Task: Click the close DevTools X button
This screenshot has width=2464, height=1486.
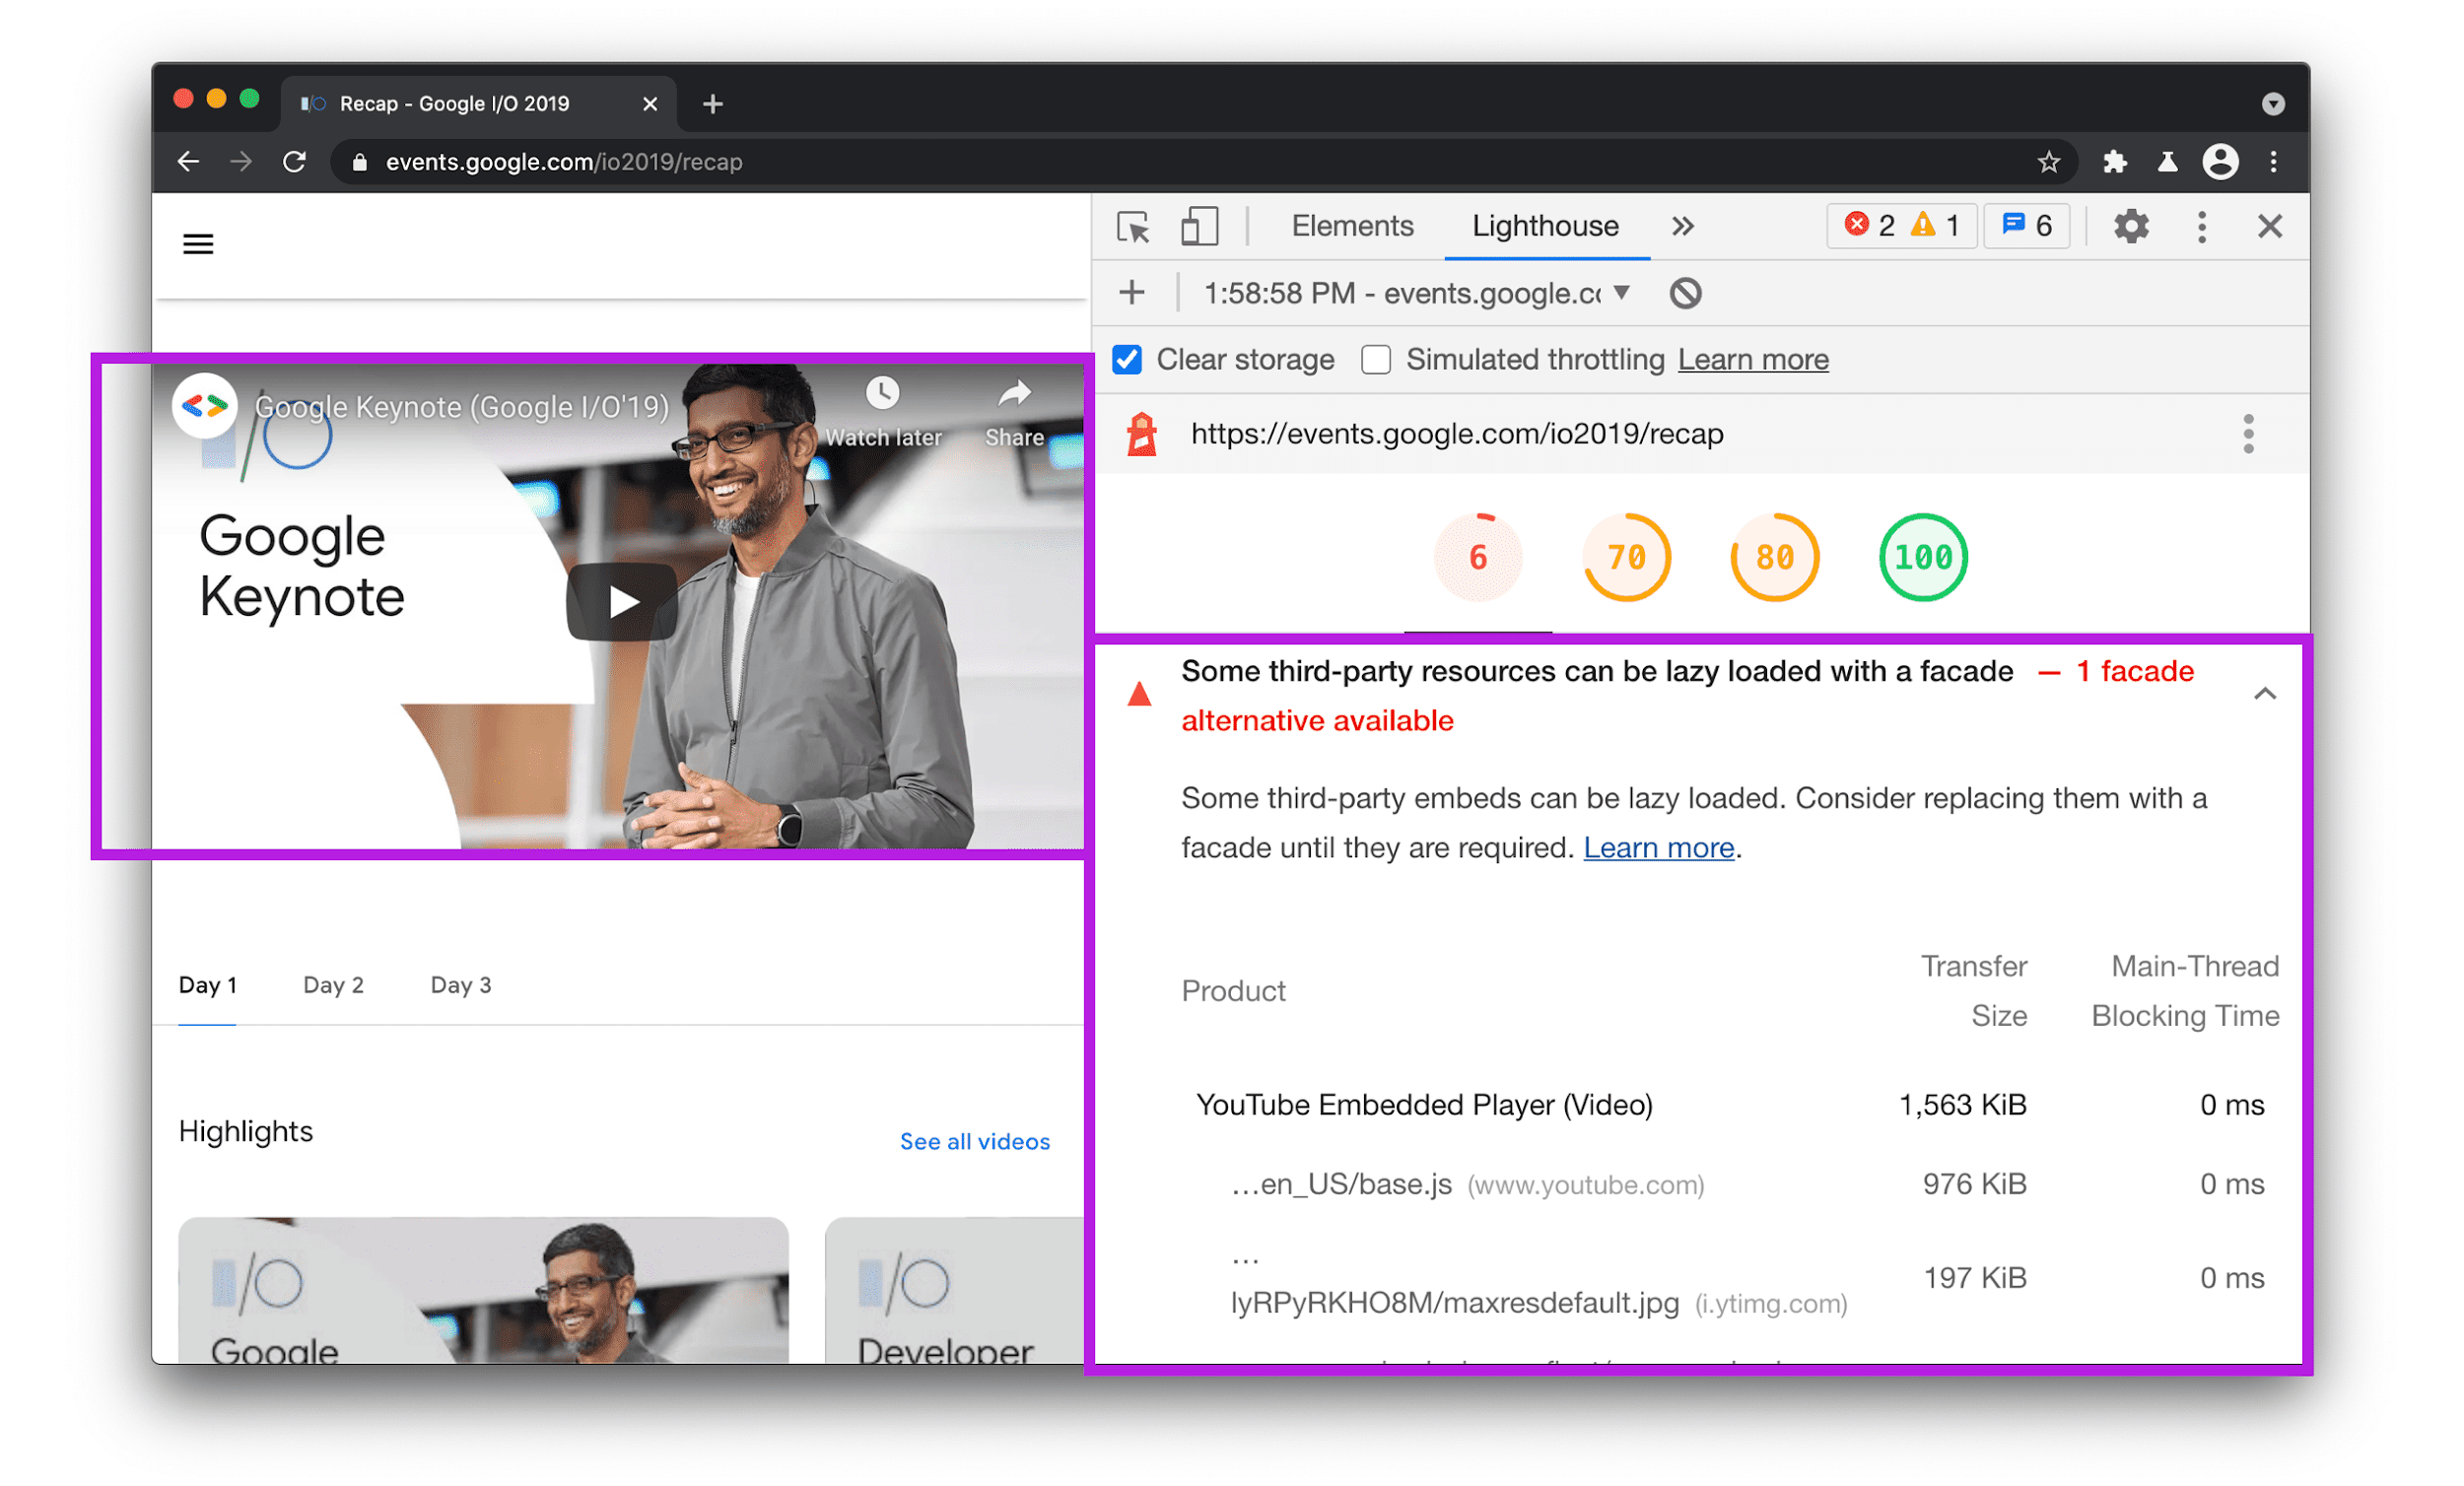Action: click(x=2271, y=224)
